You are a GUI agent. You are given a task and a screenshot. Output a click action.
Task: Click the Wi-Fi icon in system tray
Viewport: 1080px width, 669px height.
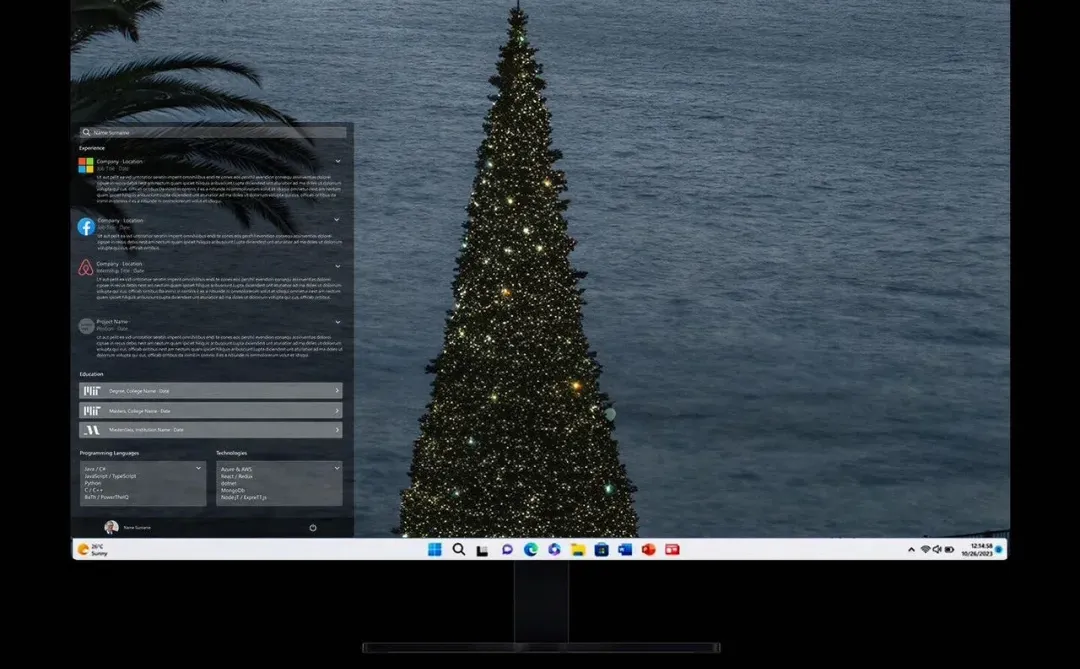point(925,549)
